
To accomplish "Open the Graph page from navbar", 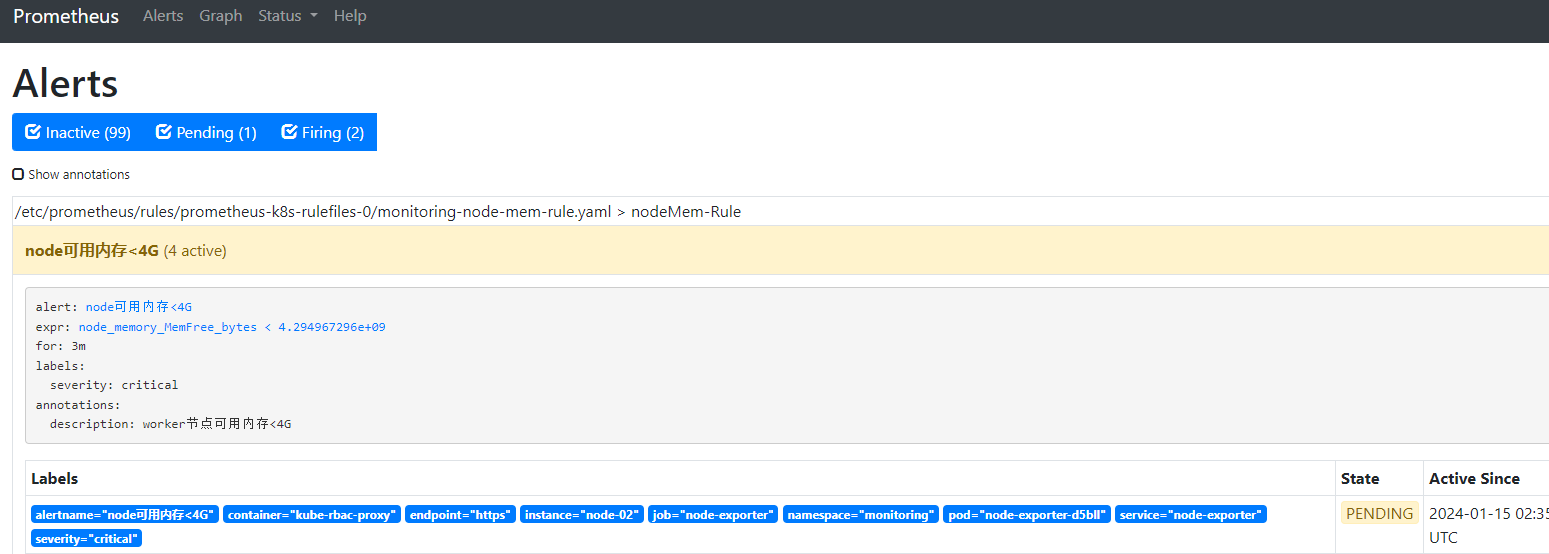I will pyautogui.click(x=221, y=16).
